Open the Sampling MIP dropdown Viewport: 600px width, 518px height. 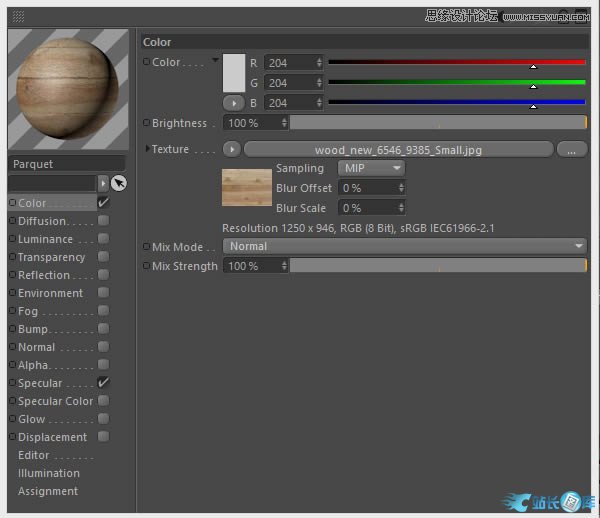[x=371, y=168]
